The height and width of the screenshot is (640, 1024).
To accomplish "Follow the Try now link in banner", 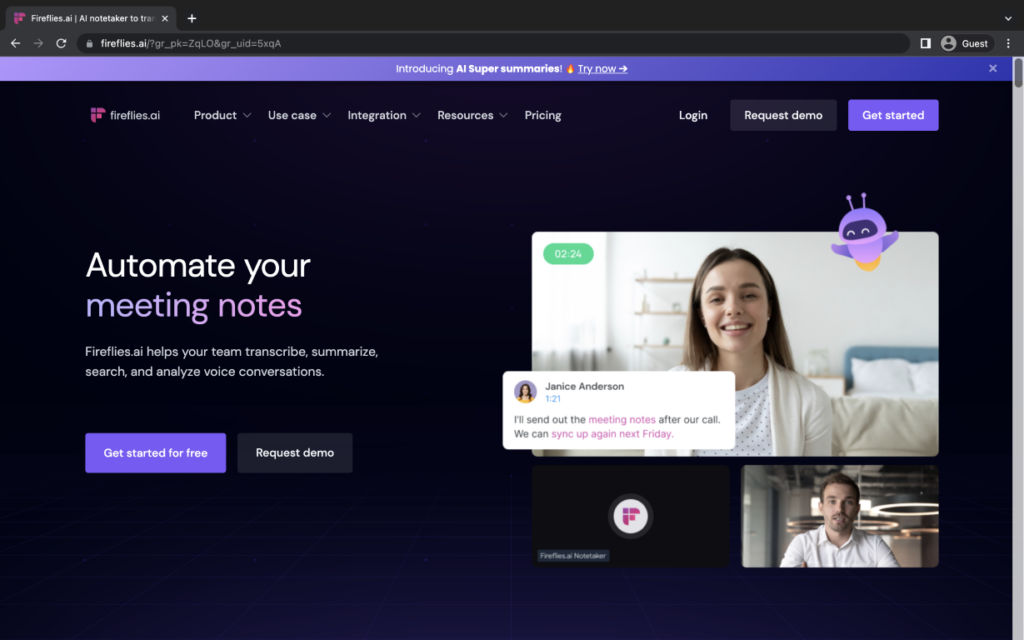I will (x=602, y=69).
